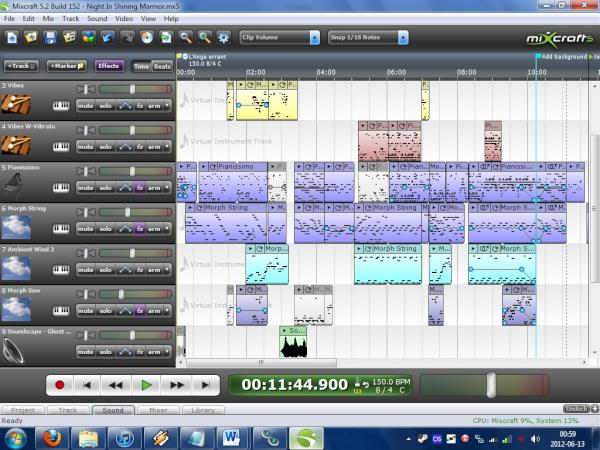Click the Open Project toolbar icon
This screenshot has width=600, height=450.
coord(31,38)
